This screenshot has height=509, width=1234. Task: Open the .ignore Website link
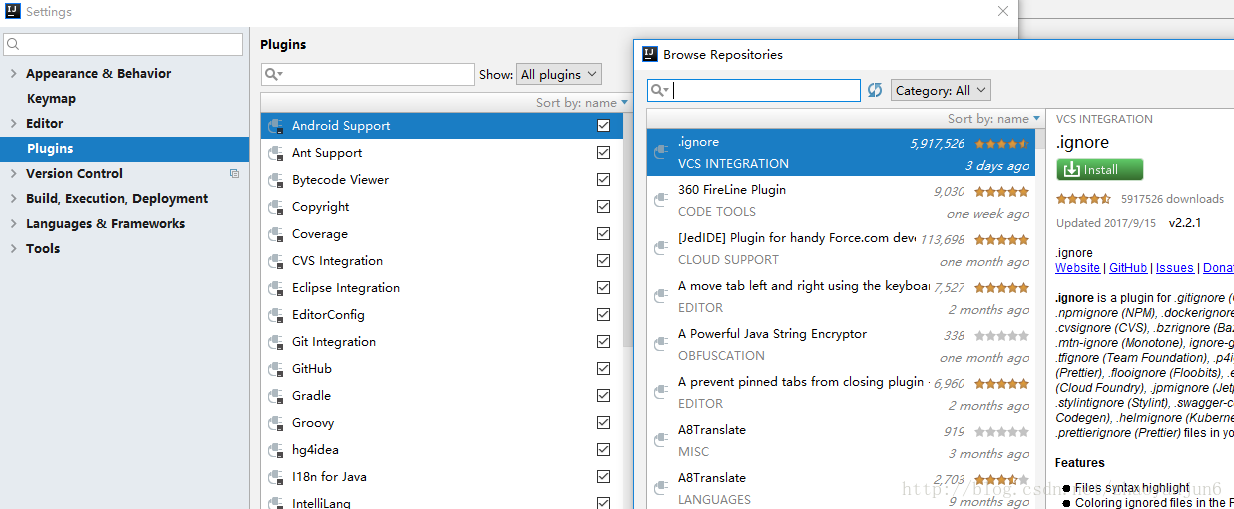1077,268
